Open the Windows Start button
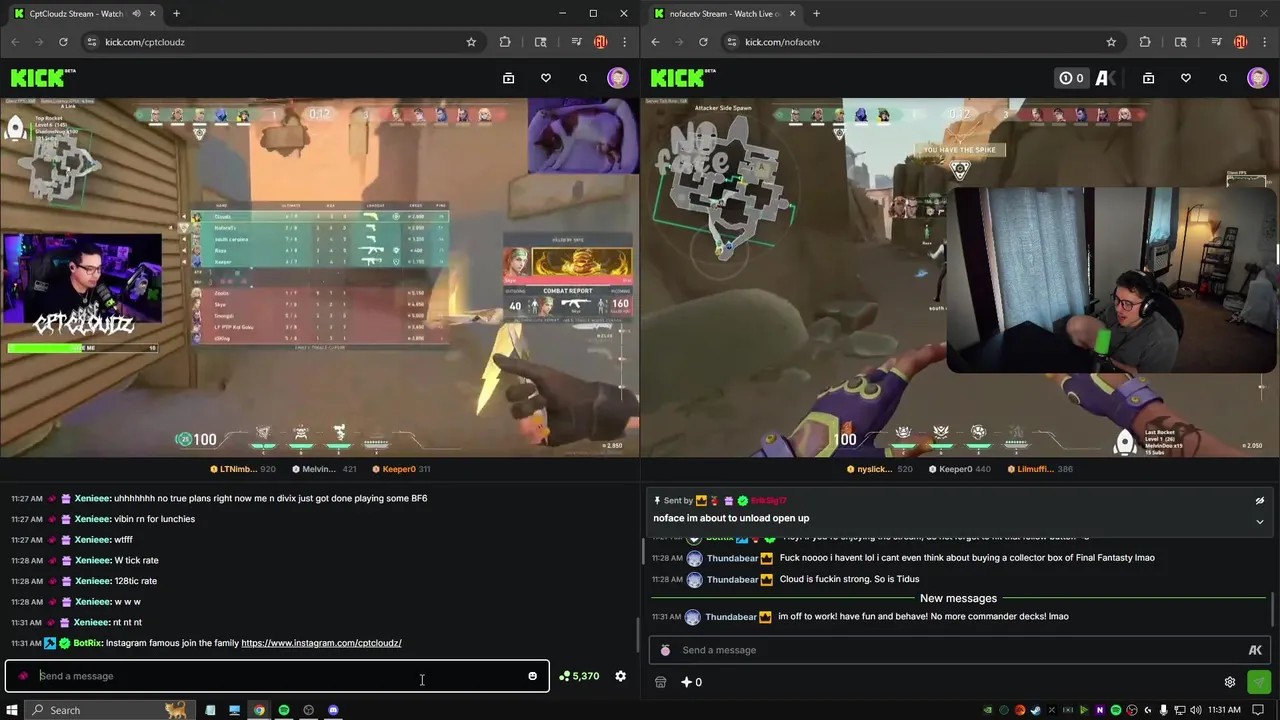This screenshot has width=1280, height=720. pyautogui.click(x=12, y=710)
